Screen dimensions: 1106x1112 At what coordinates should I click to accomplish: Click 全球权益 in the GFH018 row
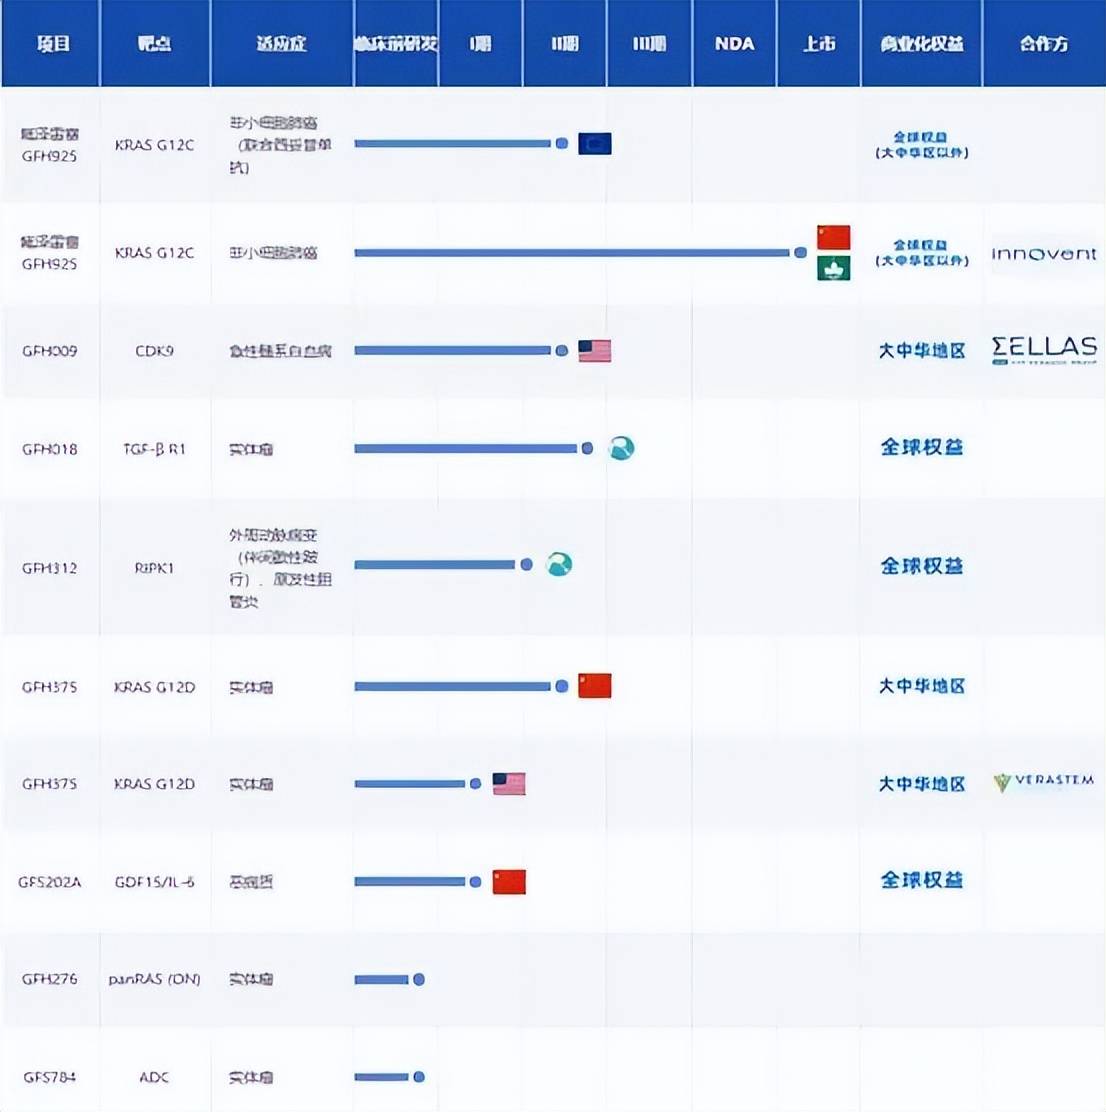point(921,447)
